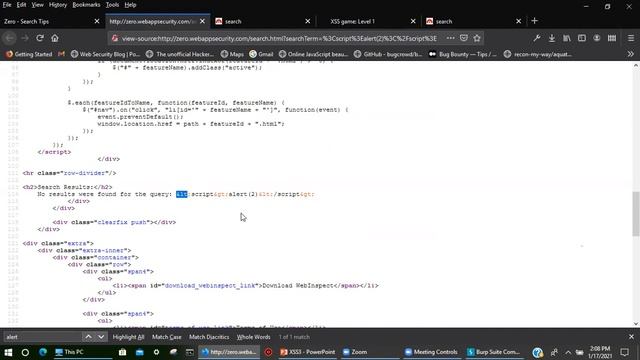This screenshot has height=360, width=640.
Task: Click the highlighted &lt; entity in source
Action: click(182, 194)
